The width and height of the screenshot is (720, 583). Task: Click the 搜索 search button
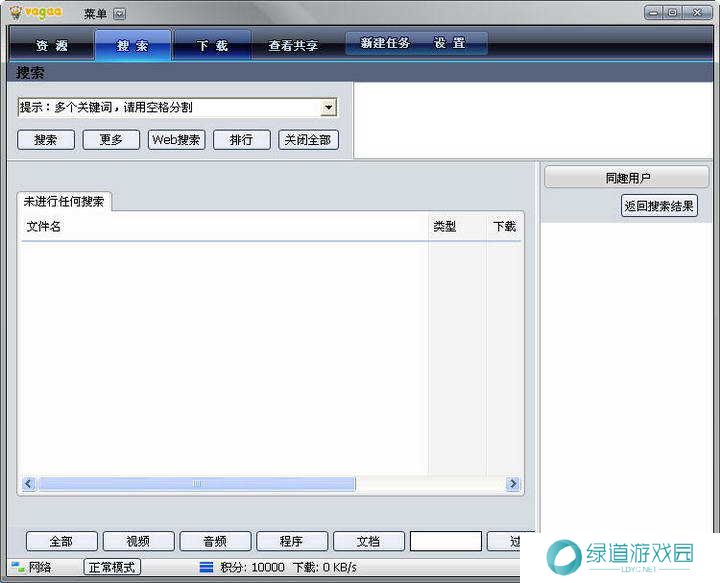tap(46, 140)
